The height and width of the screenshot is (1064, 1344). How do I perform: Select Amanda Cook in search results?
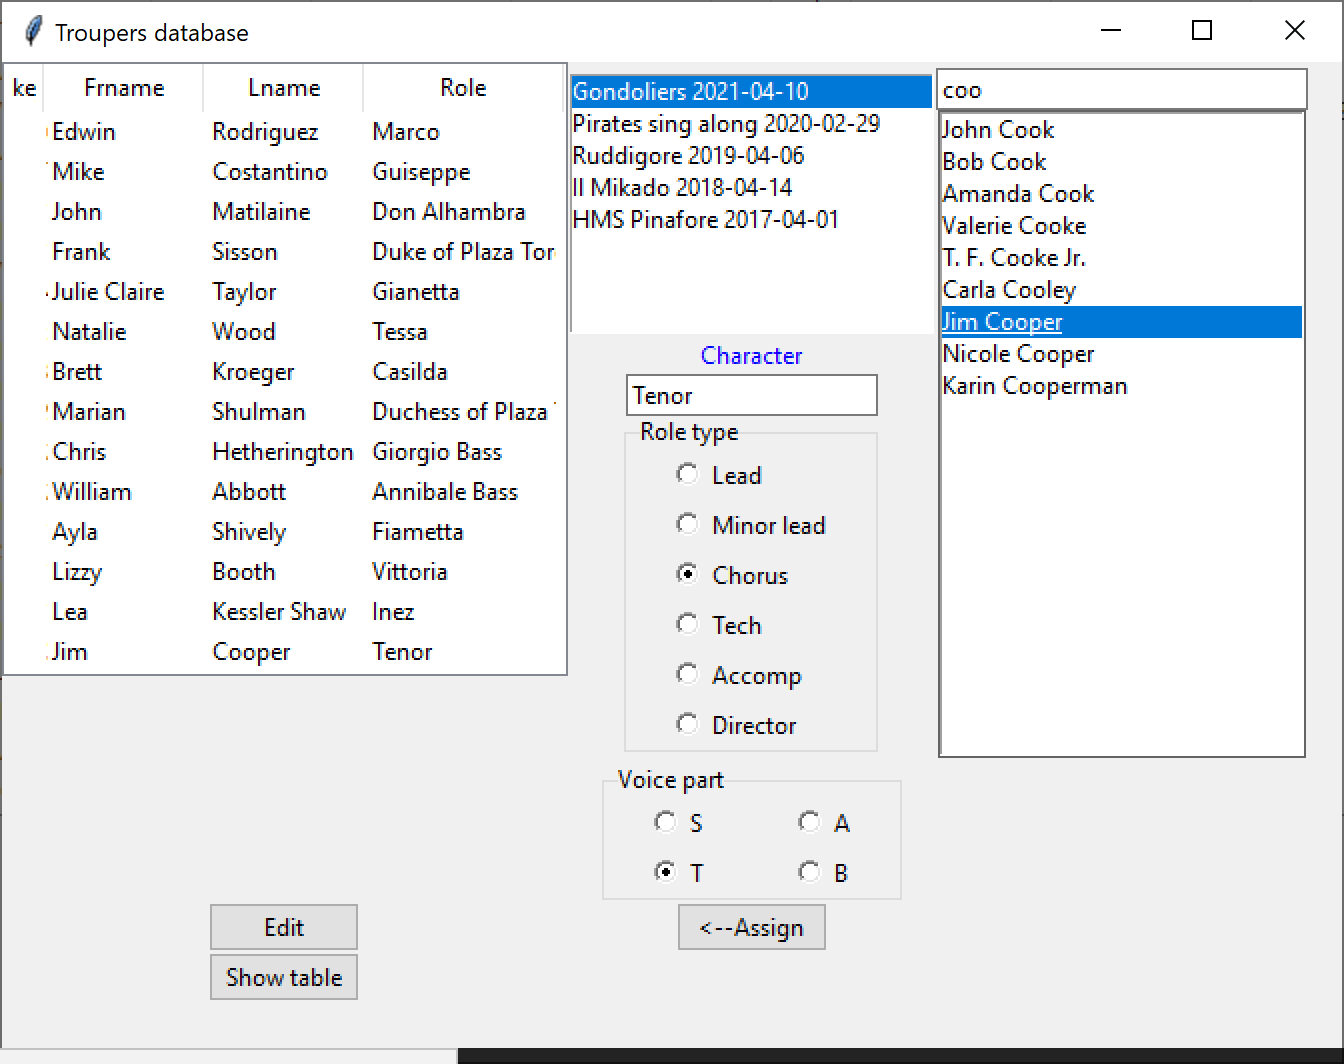coord(1018,194)
